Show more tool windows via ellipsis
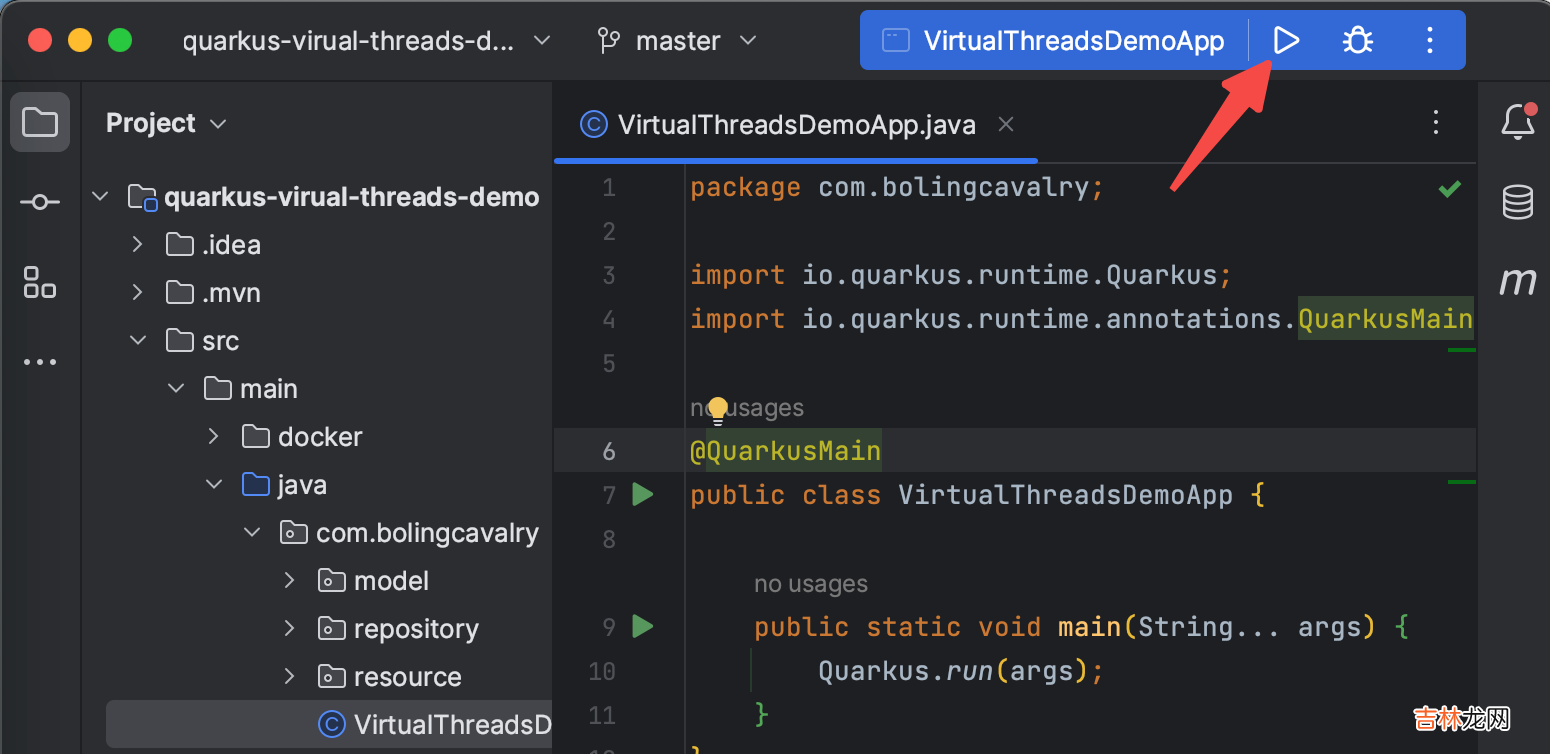 (40, 362)
